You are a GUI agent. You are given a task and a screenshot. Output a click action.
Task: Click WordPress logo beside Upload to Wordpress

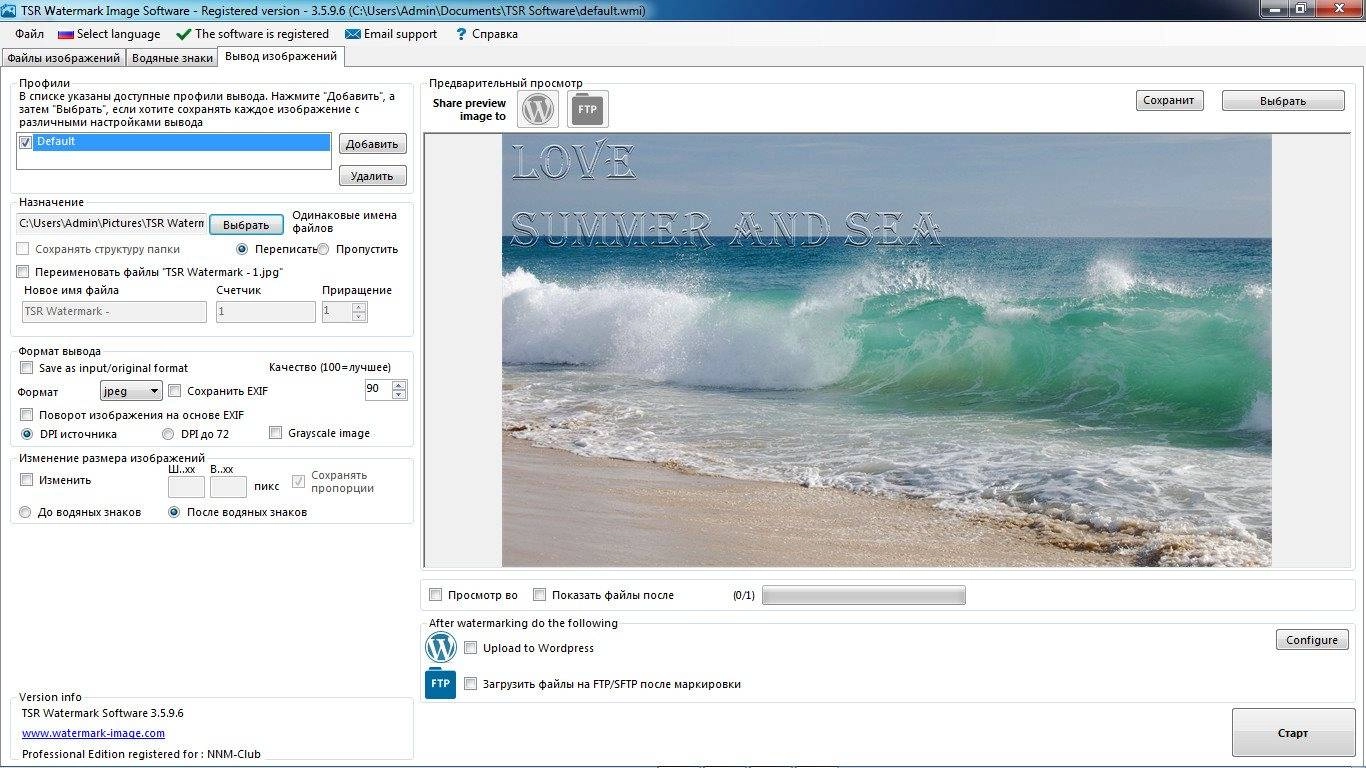(x=441, y=647)
